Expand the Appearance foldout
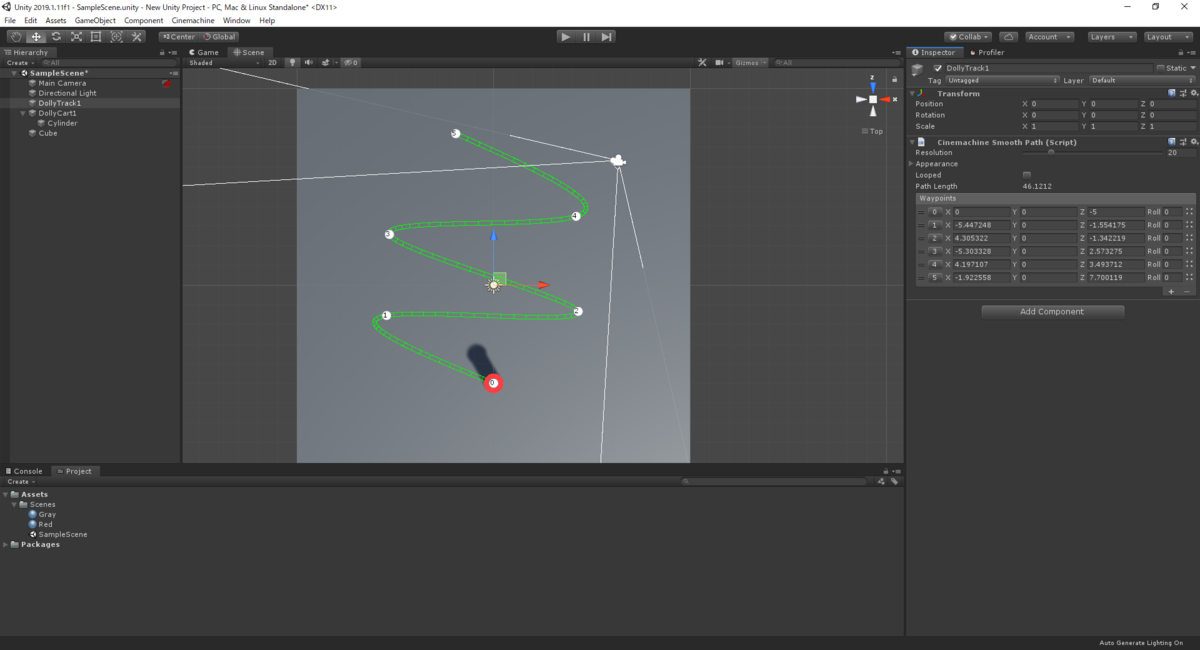Screen dimensions: 1200x650 912,163
